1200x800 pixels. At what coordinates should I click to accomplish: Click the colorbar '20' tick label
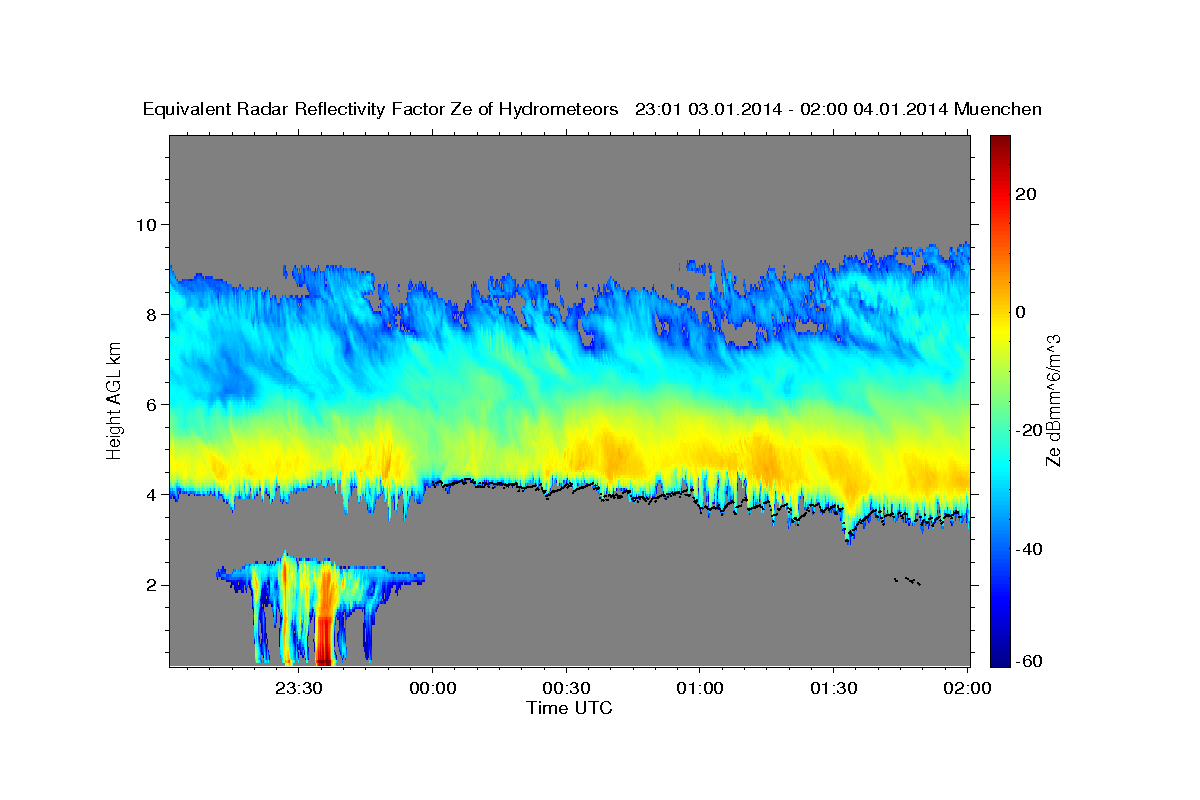(1025, 194)
